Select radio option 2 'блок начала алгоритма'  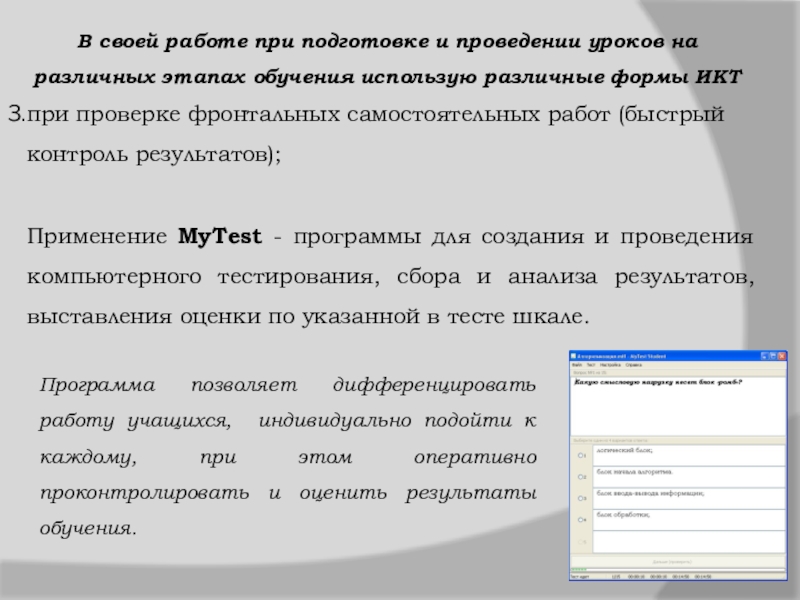pos(581,476)
